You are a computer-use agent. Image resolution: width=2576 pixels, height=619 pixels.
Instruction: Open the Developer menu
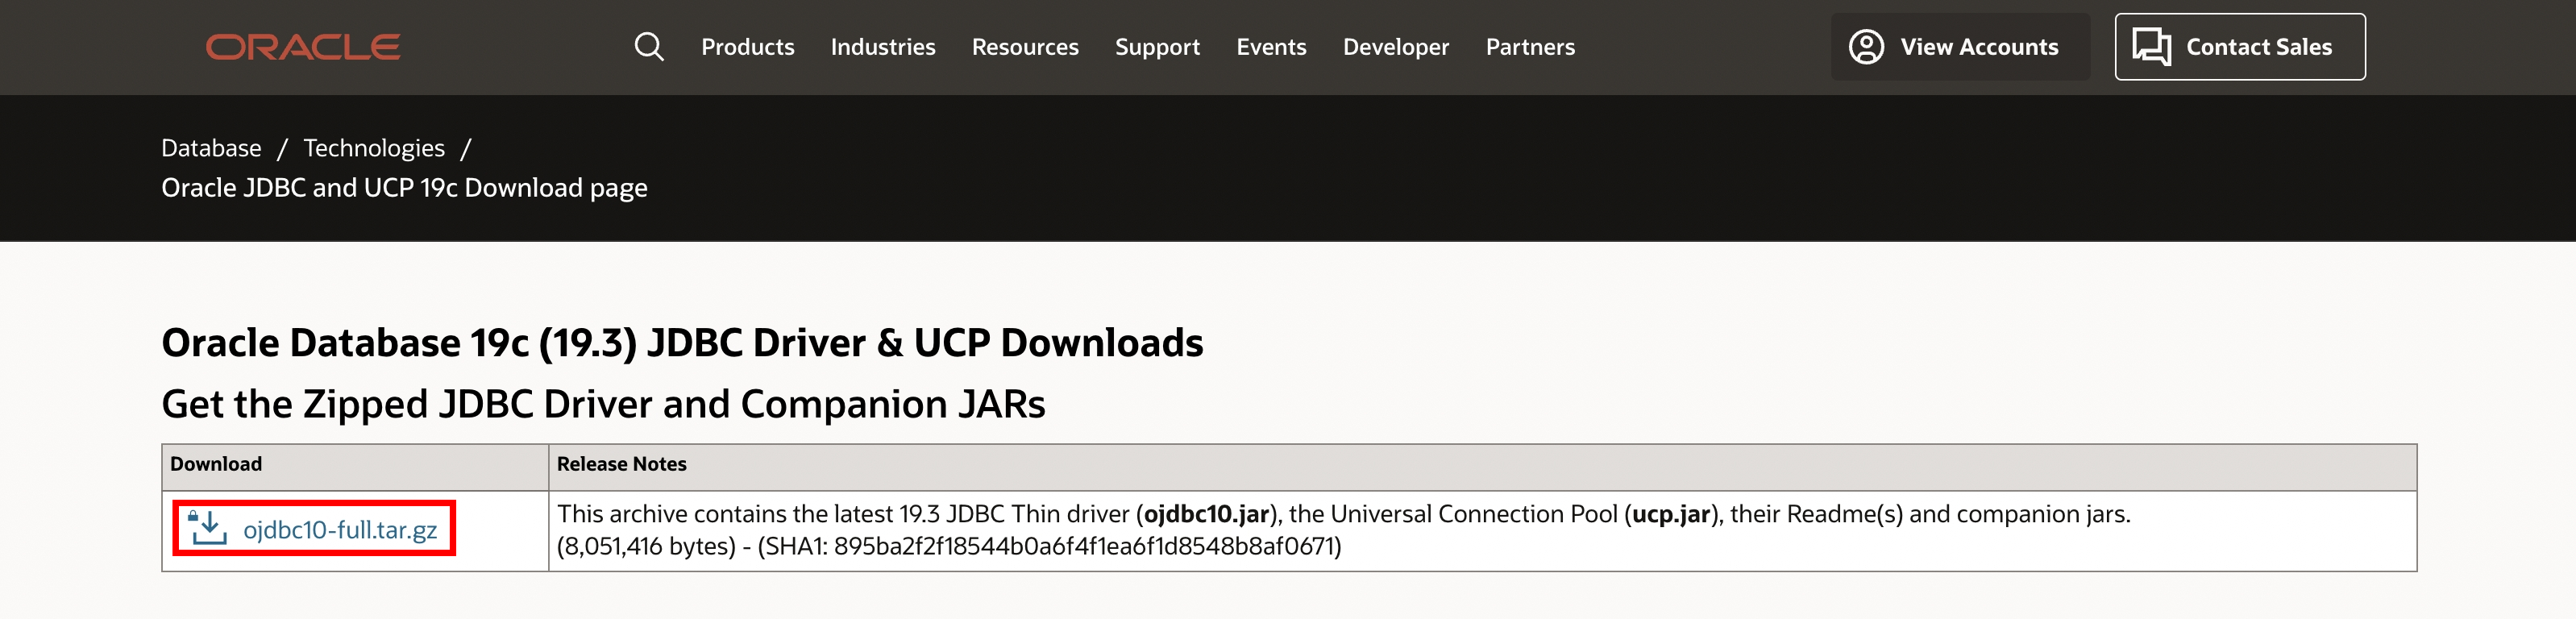(x=1395, y=47)
